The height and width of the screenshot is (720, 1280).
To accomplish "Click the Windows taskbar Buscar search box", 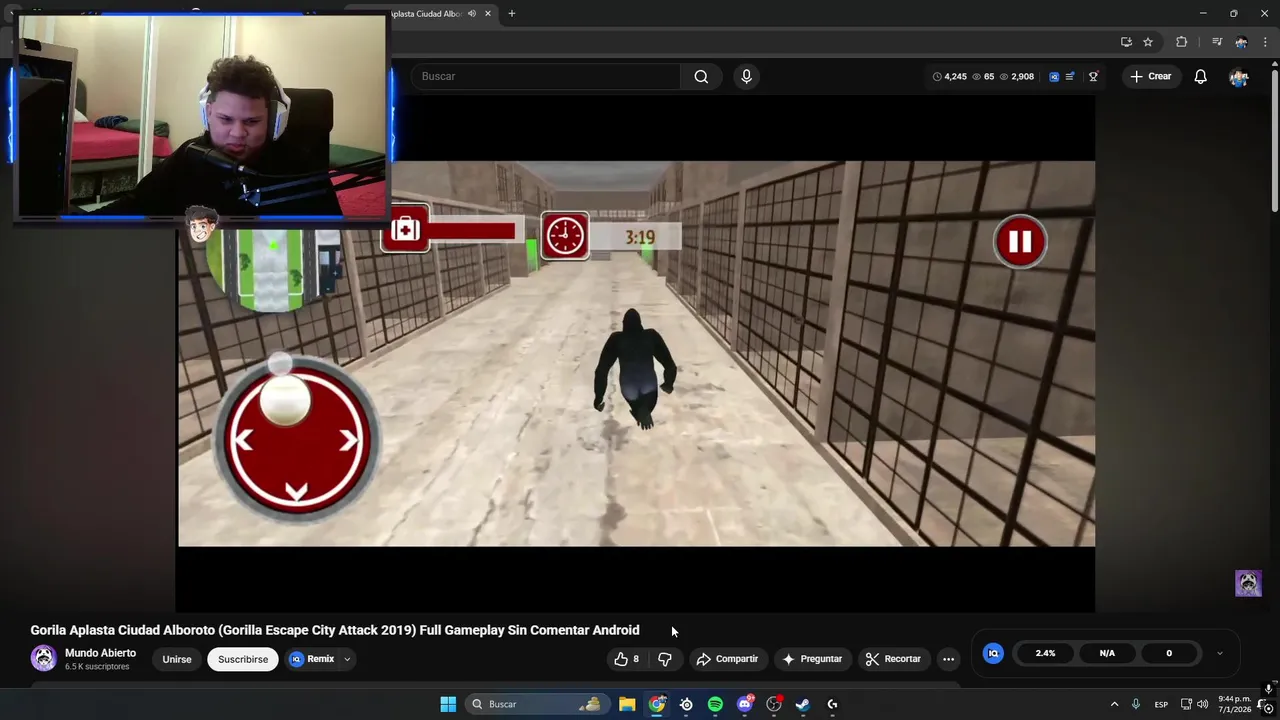I will [x=536, y=704].
